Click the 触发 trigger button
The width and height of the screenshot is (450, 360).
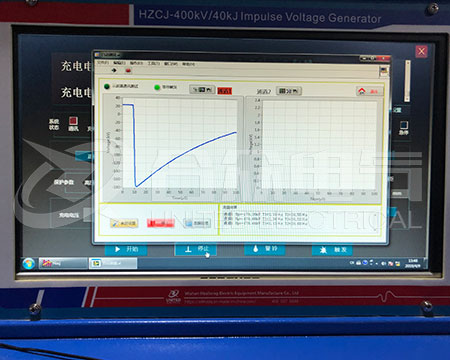[332, 250]
